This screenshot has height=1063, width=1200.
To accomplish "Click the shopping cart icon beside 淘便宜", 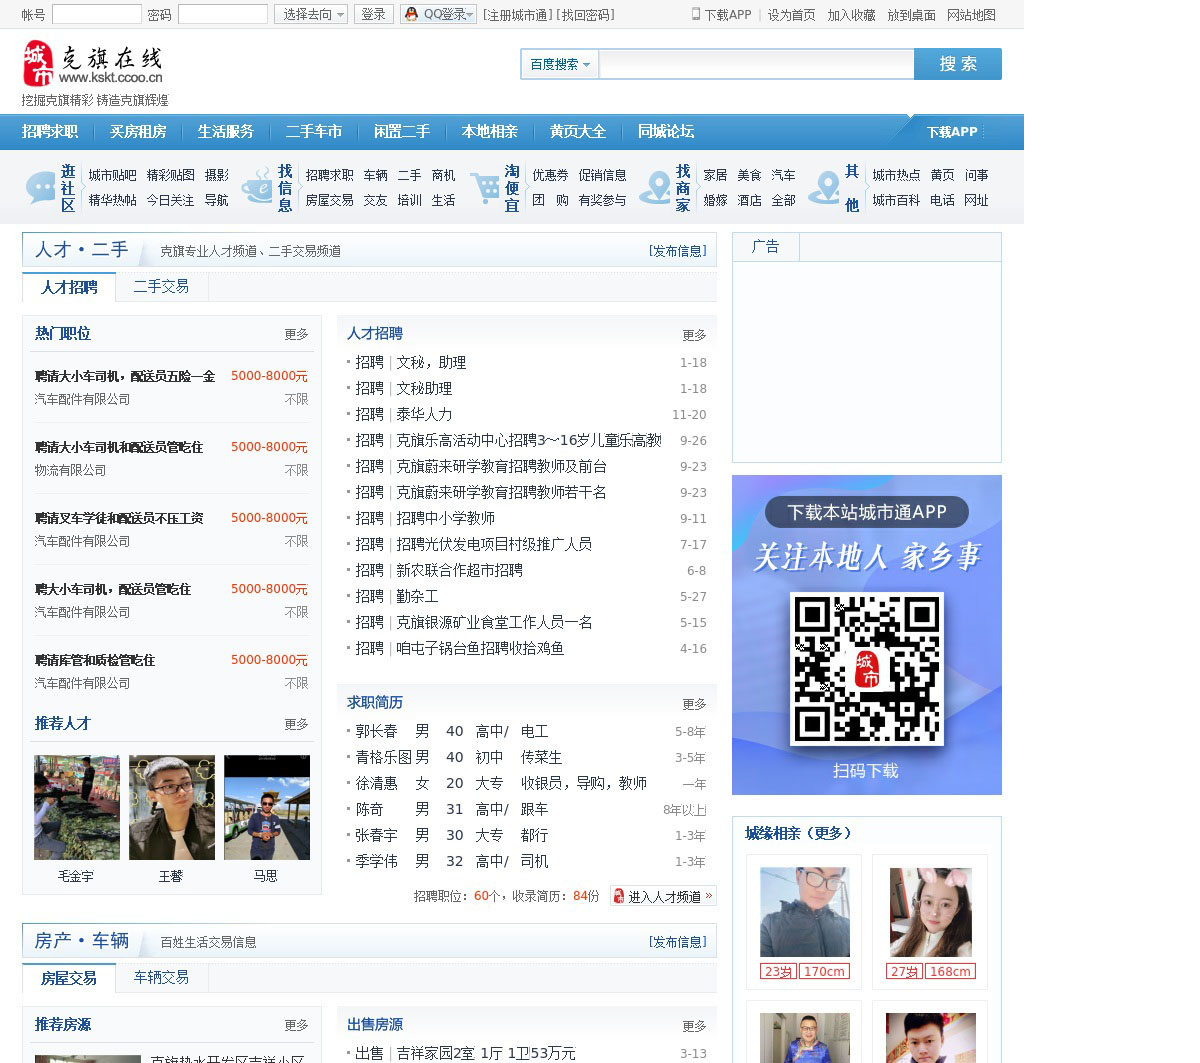I will pos(485,187).
